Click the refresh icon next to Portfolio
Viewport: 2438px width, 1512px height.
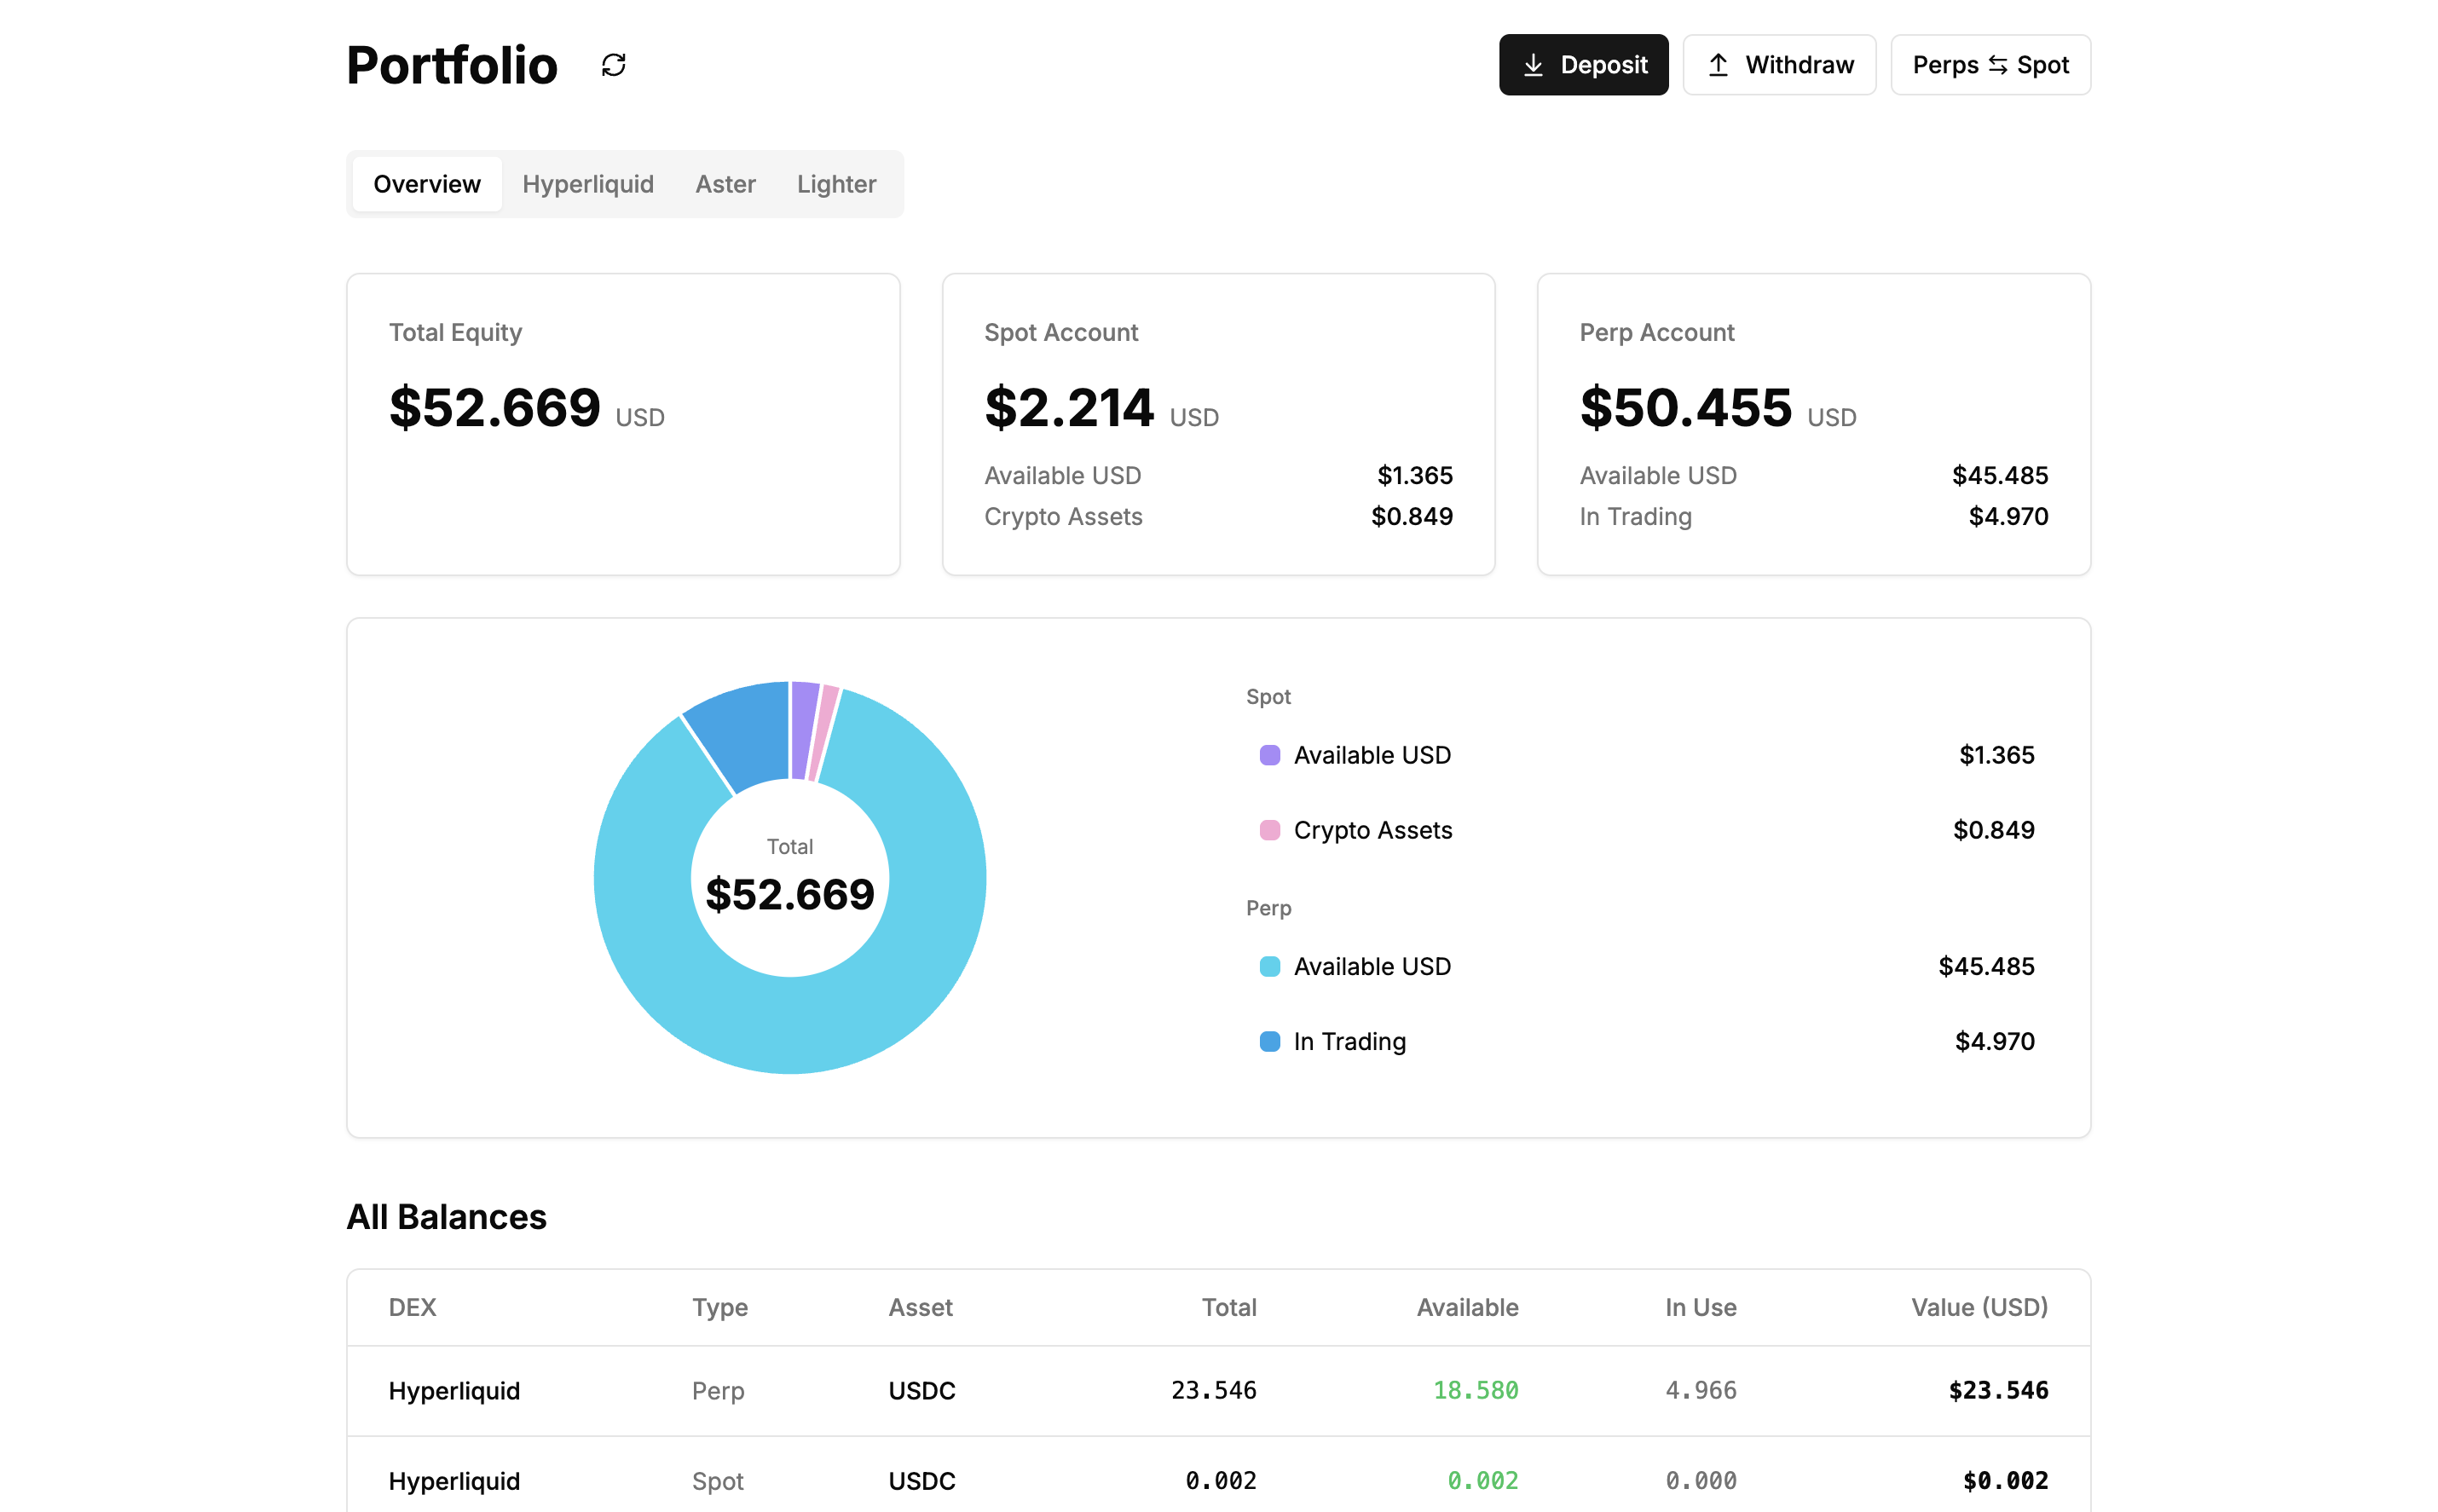[x=613, y=64]
